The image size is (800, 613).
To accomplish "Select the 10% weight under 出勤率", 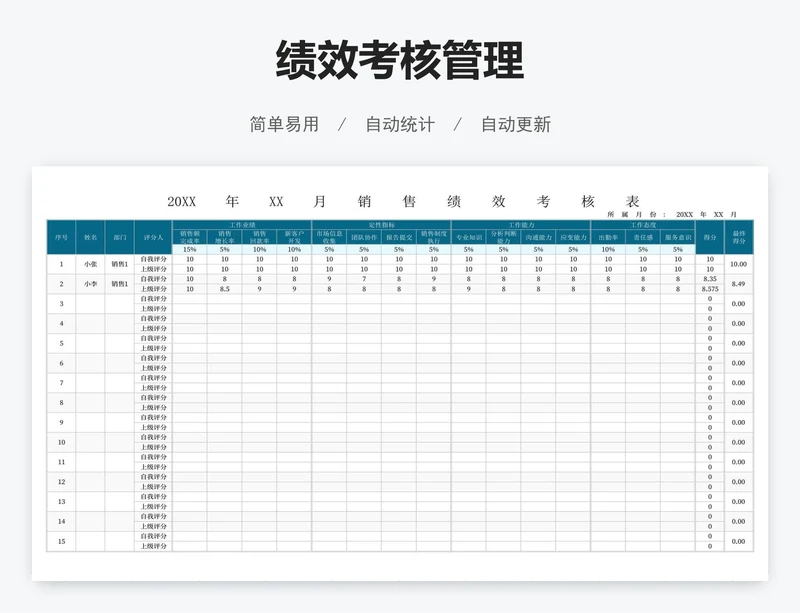I will [x=608, y=250].
